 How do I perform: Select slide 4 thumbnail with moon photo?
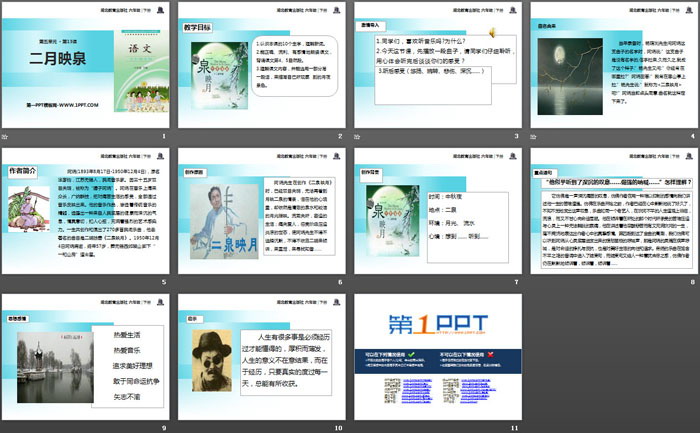[614, 65]
